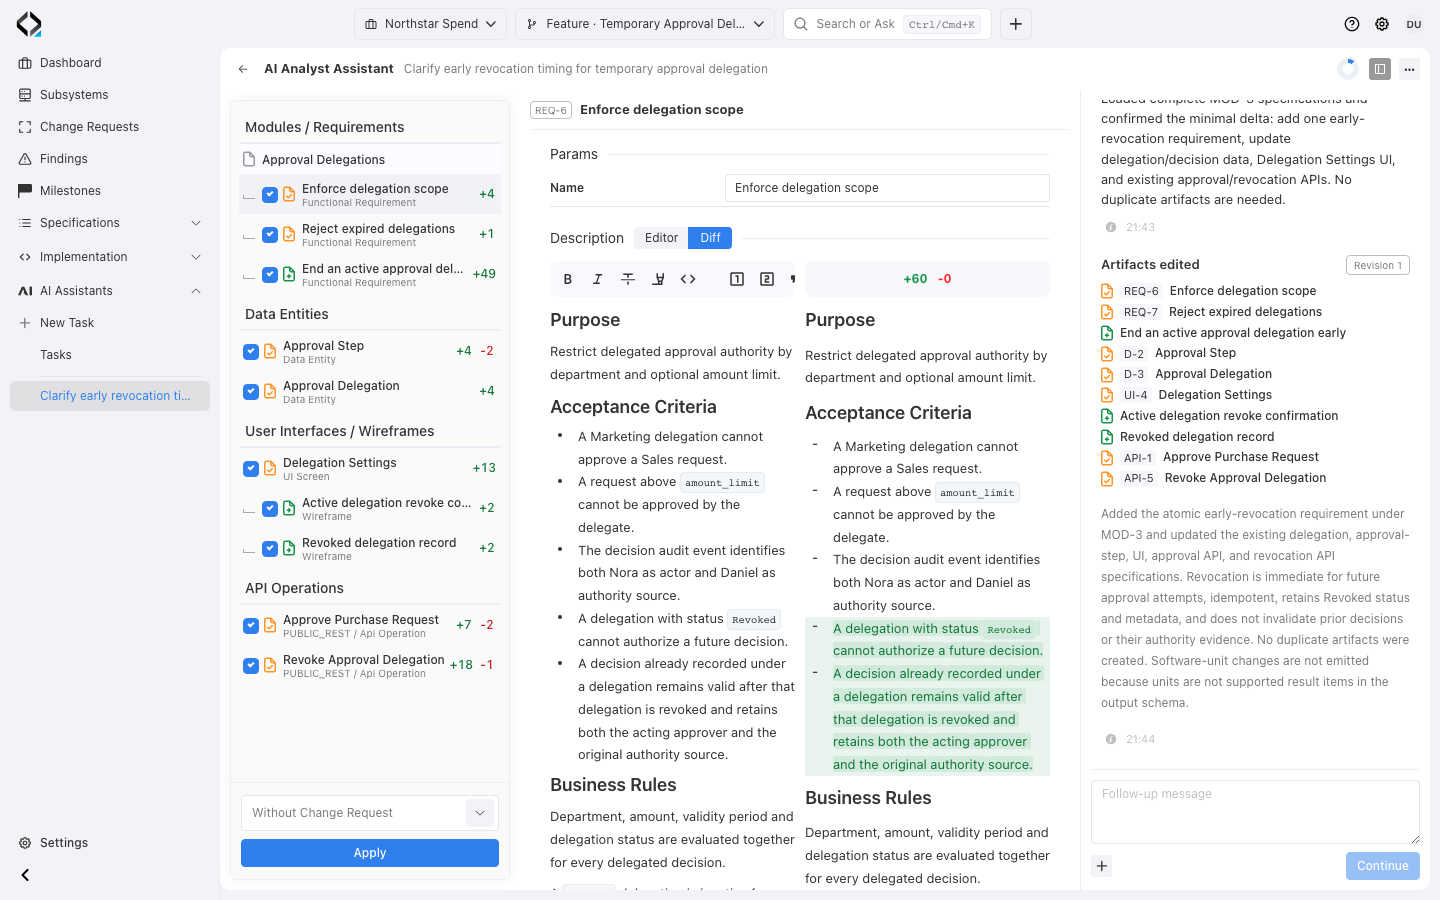
Task: Apply strikethrough formatting in description toolbar
Action: tap(628, 279)
